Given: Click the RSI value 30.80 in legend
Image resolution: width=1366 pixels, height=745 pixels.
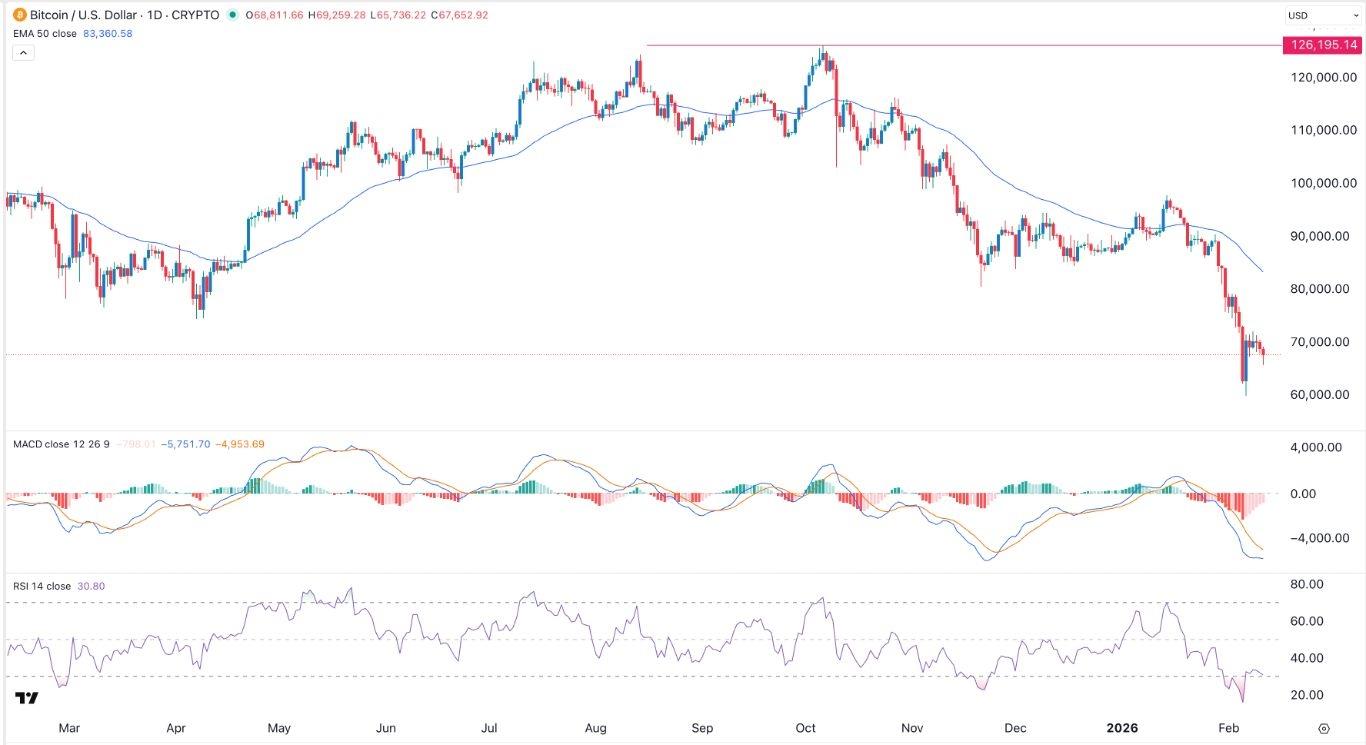Looking at the screenshot, I should point(91,586).
